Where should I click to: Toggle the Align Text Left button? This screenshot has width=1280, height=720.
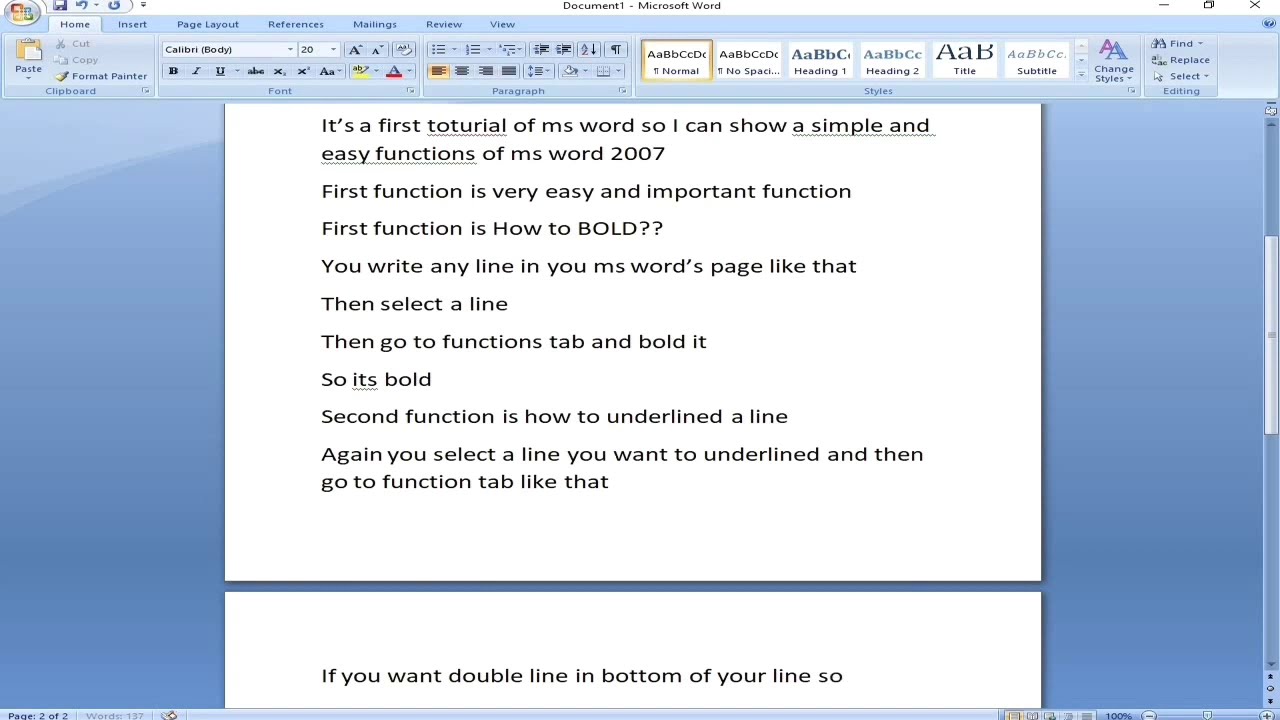click(439, 71)
